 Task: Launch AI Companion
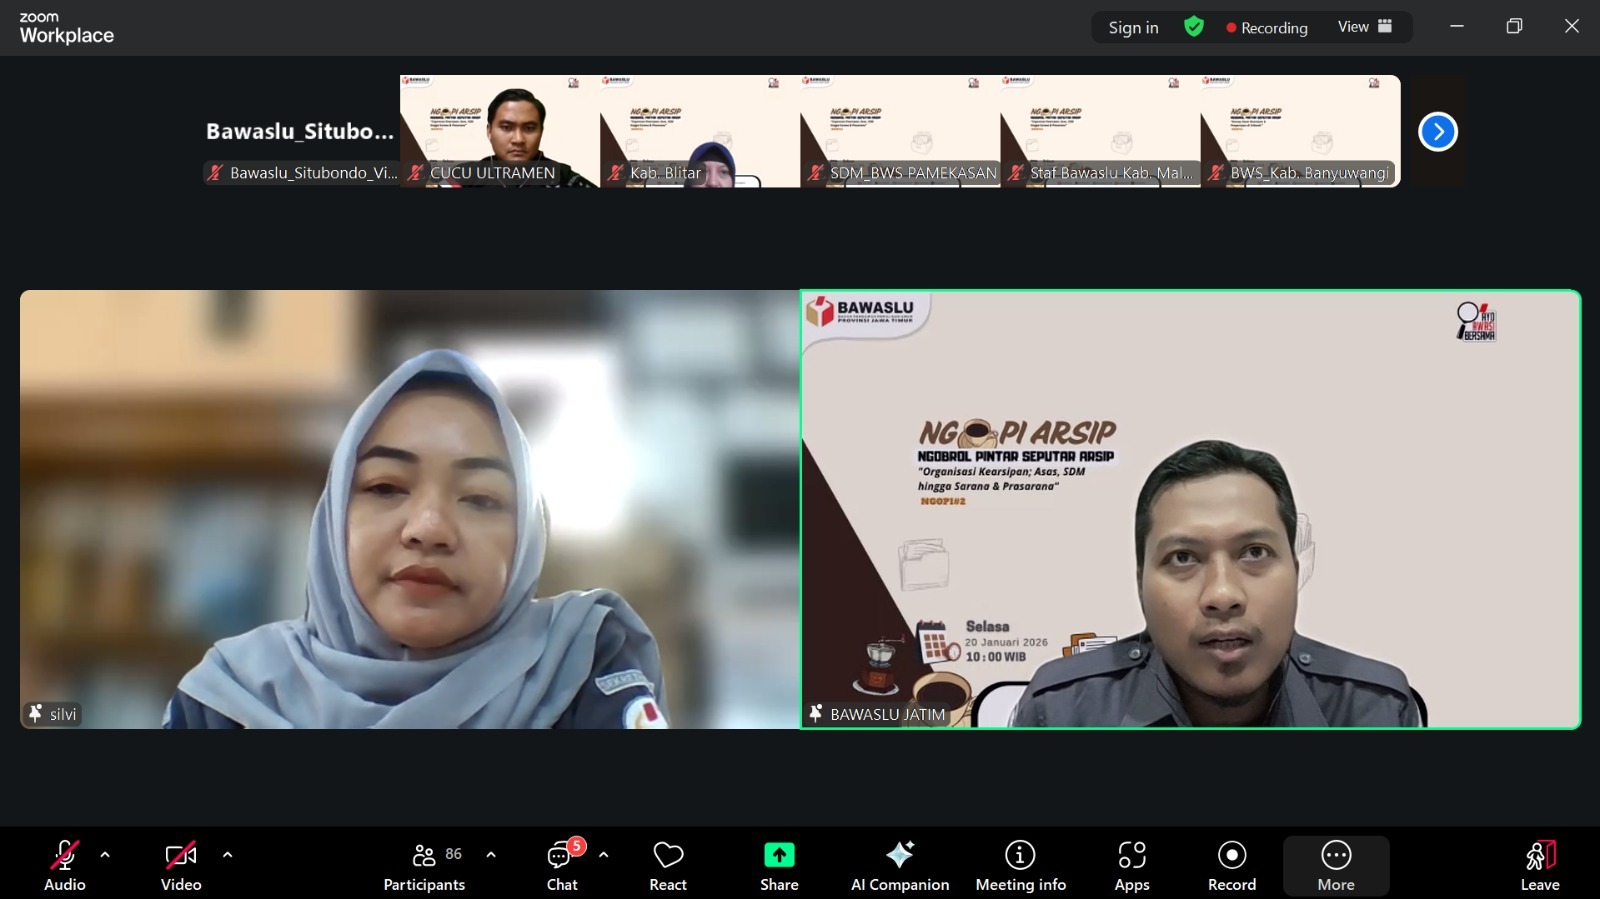click(900, 866)
